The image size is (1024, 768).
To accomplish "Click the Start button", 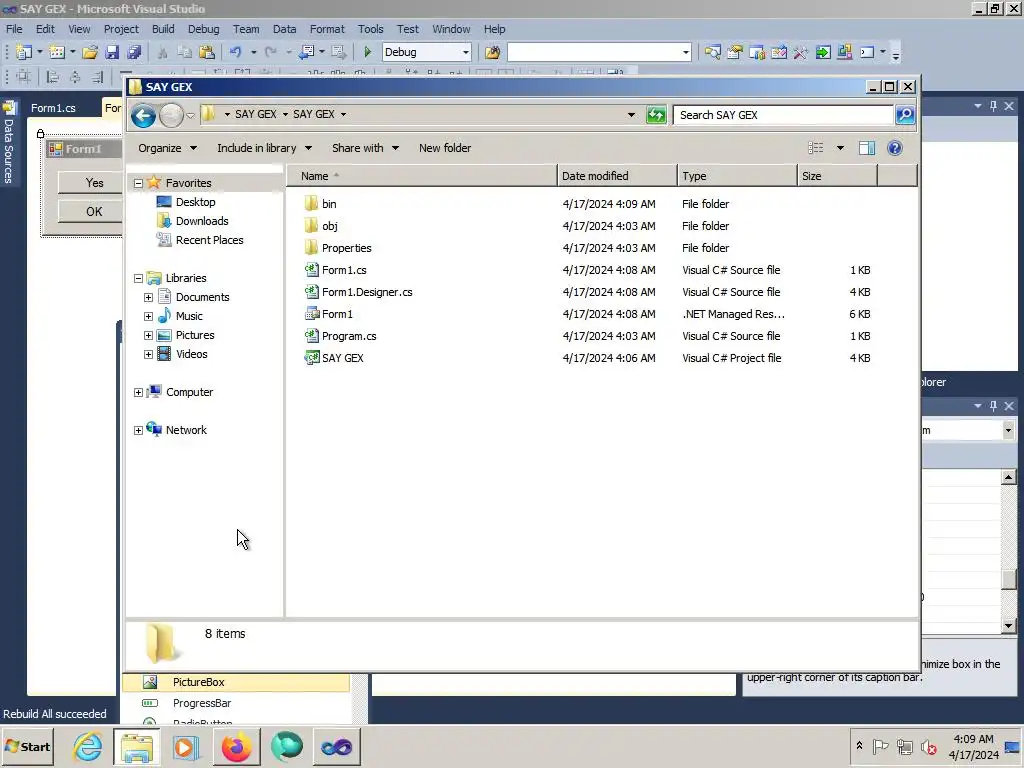I will 27,746.
